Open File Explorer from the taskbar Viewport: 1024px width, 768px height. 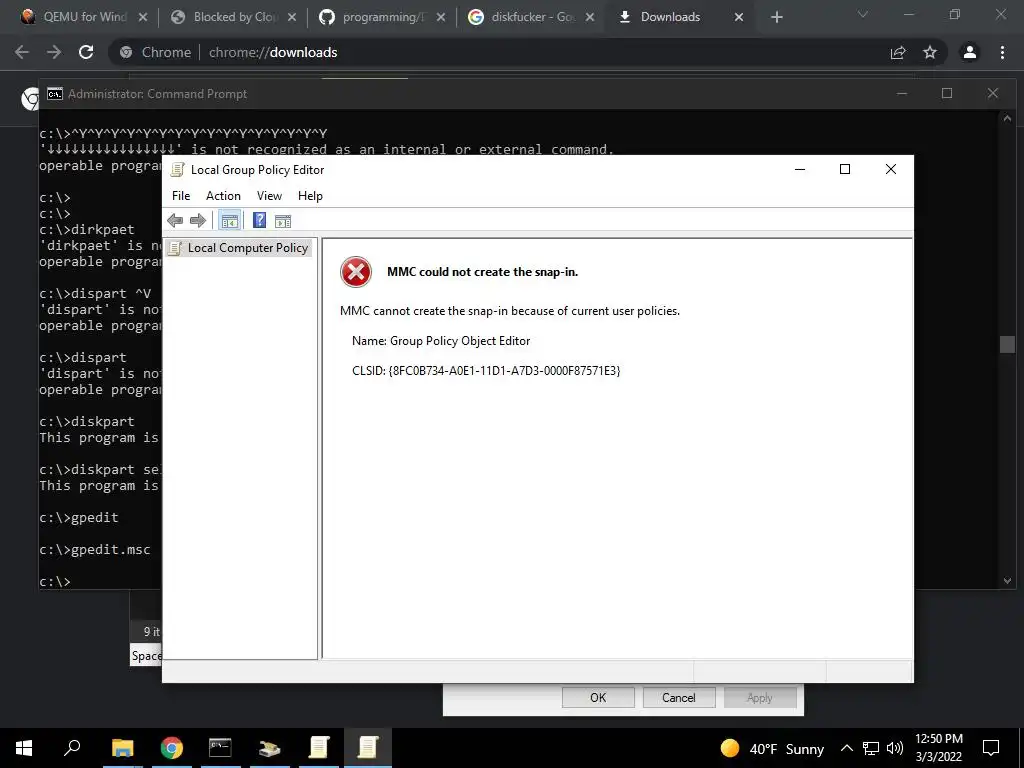coord(122,748)
